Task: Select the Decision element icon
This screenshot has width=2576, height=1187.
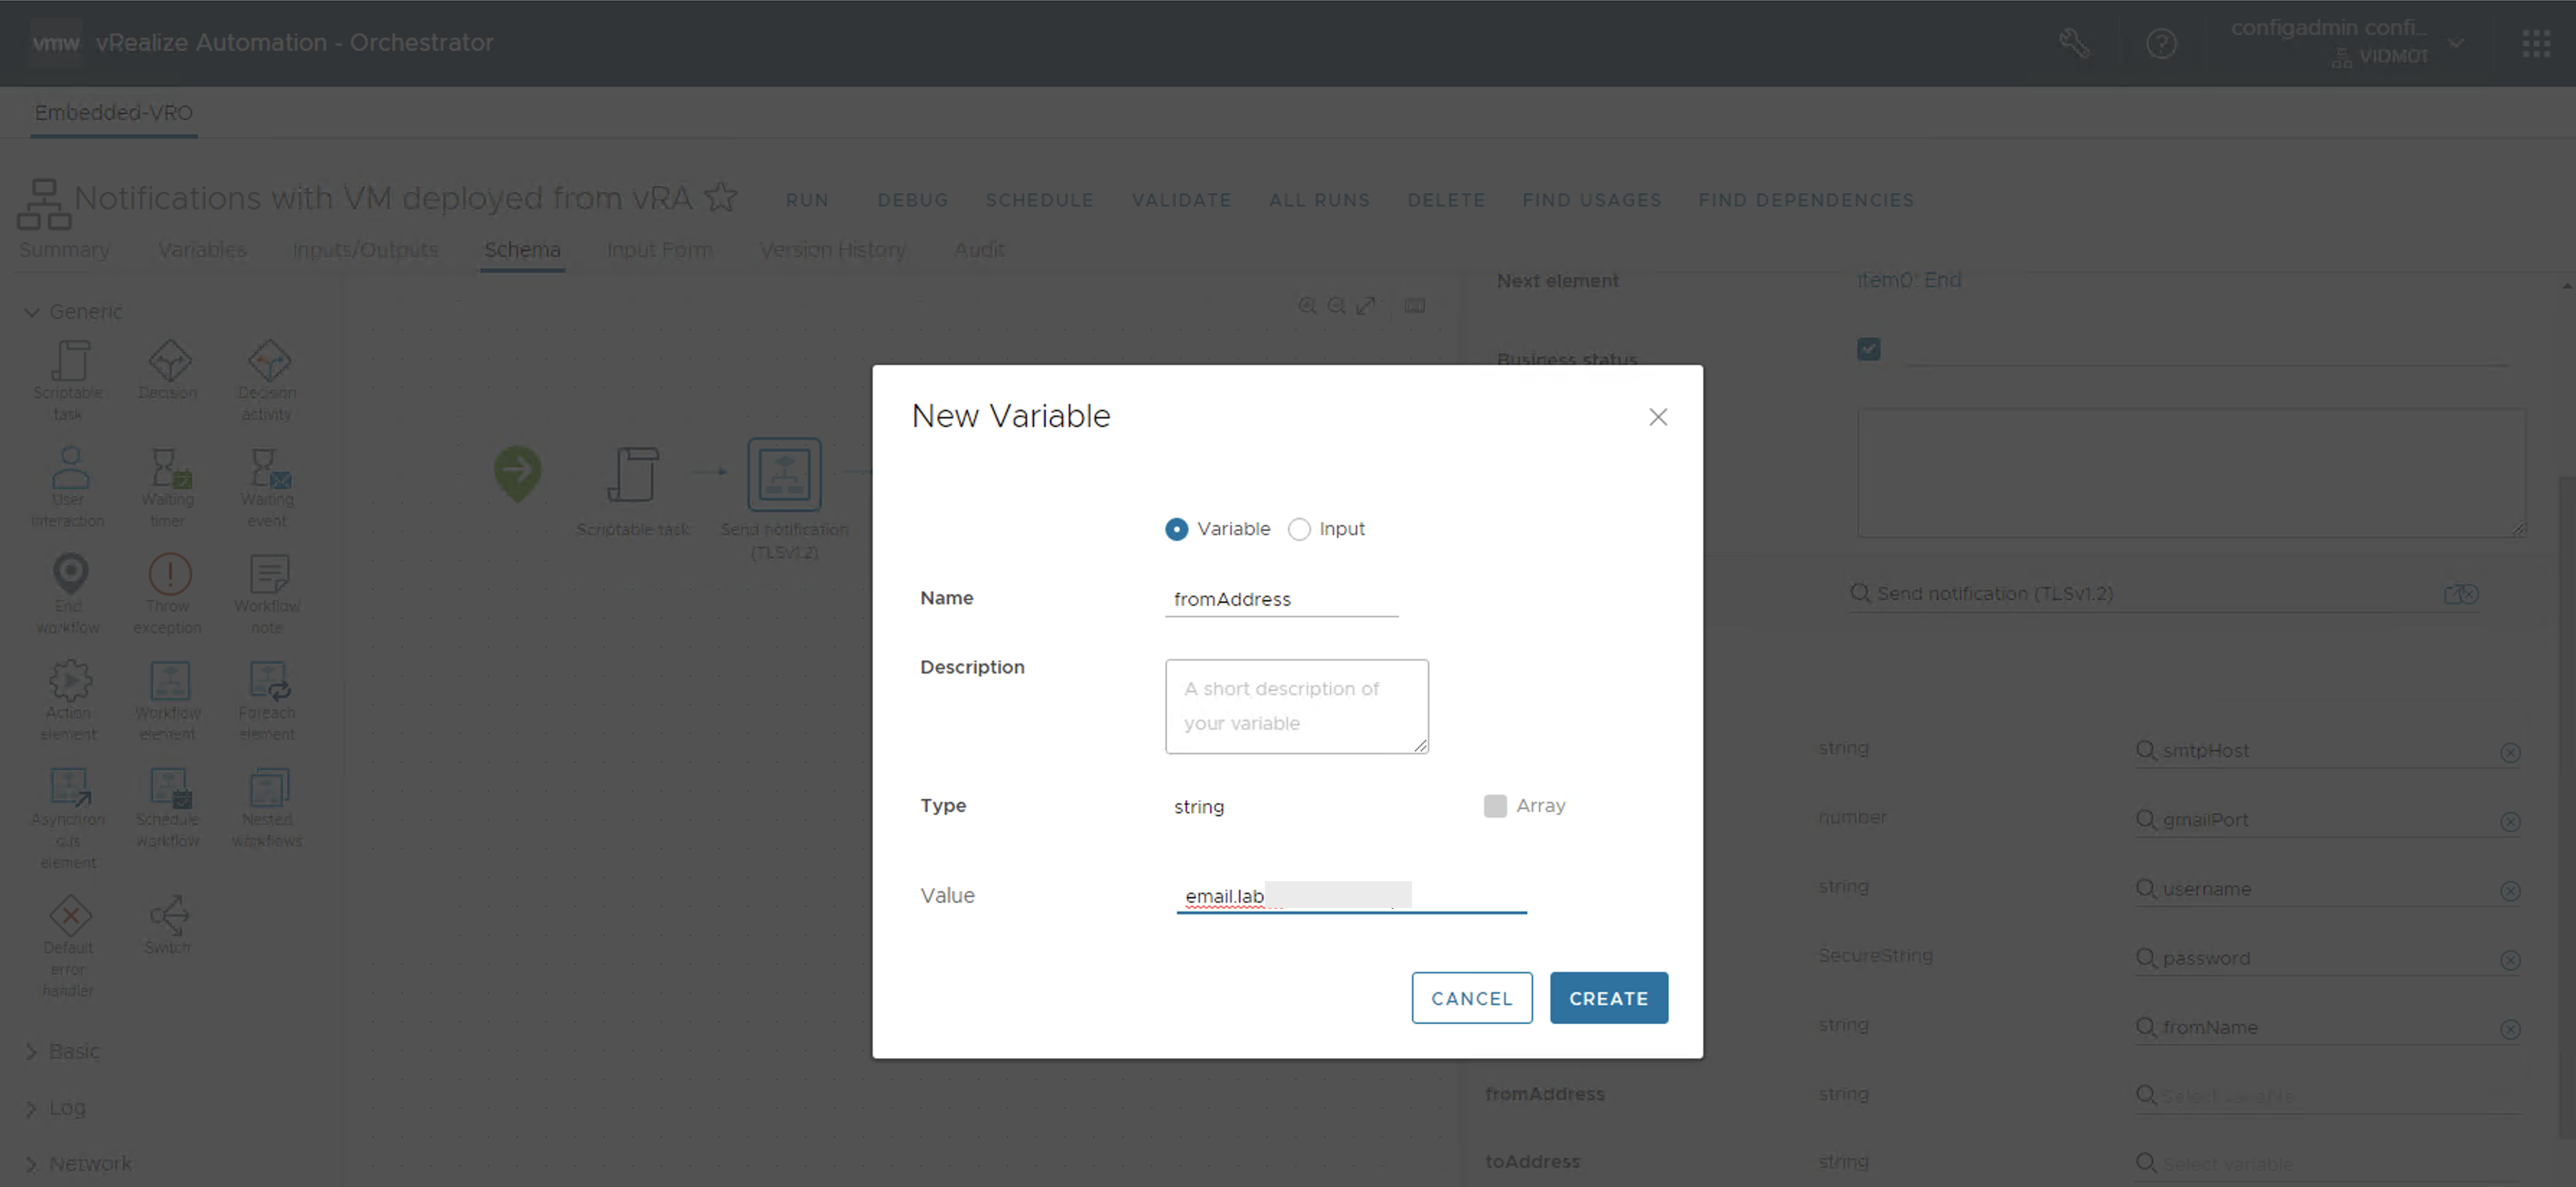Action: pos(169,362)
